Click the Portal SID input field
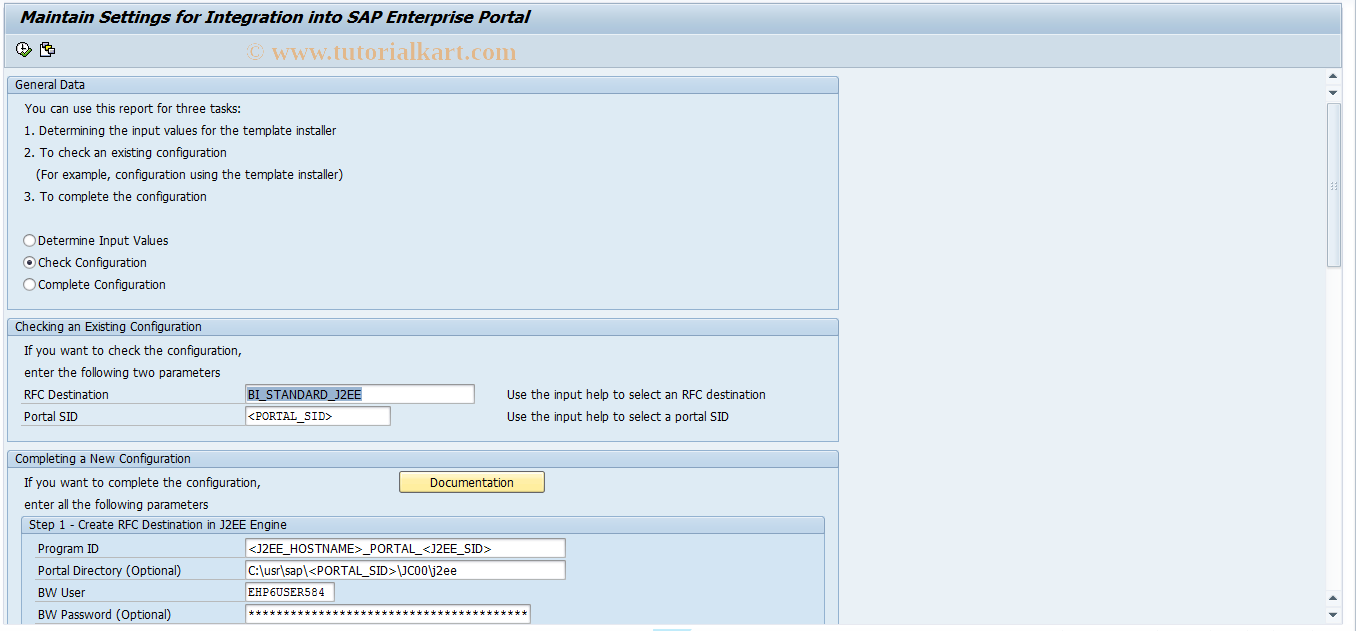The image size is (1356, 631). 318,416
